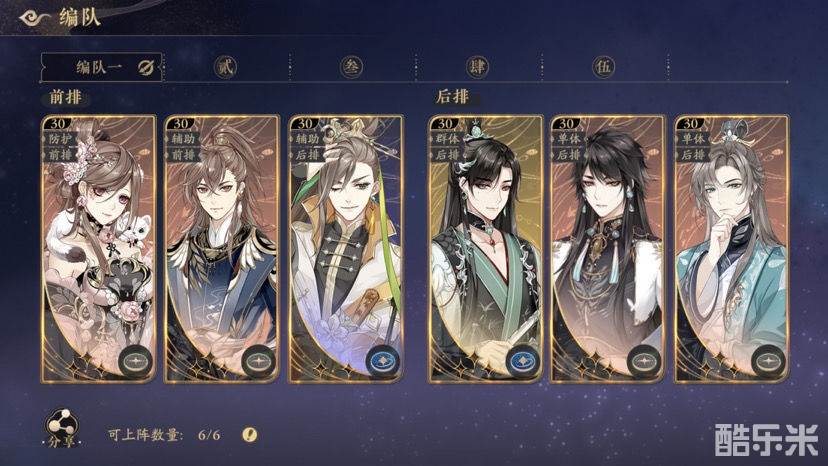Image resolution: width=828 pixels, height=466 pixels.
Task: Click the badge on the second 辅助前排 card
Action: (259, 362)
